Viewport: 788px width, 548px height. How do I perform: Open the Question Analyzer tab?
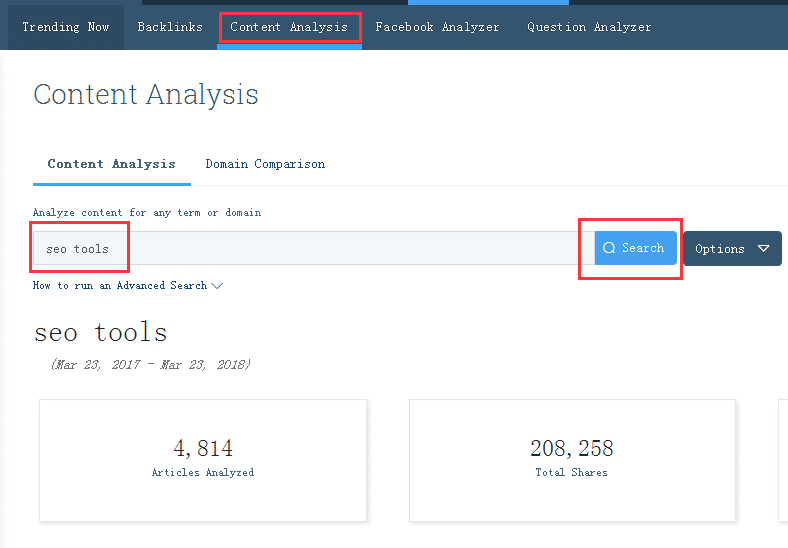(589, 27)
